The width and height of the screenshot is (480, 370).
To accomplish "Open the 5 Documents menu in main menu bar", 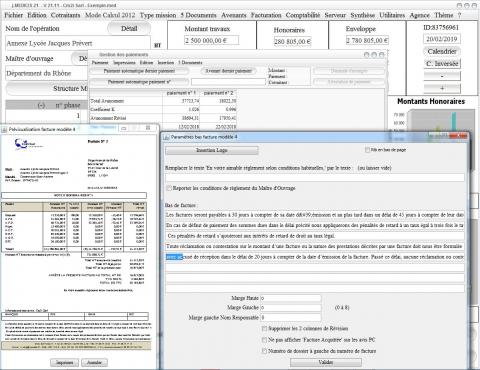I will pos(198,15).
